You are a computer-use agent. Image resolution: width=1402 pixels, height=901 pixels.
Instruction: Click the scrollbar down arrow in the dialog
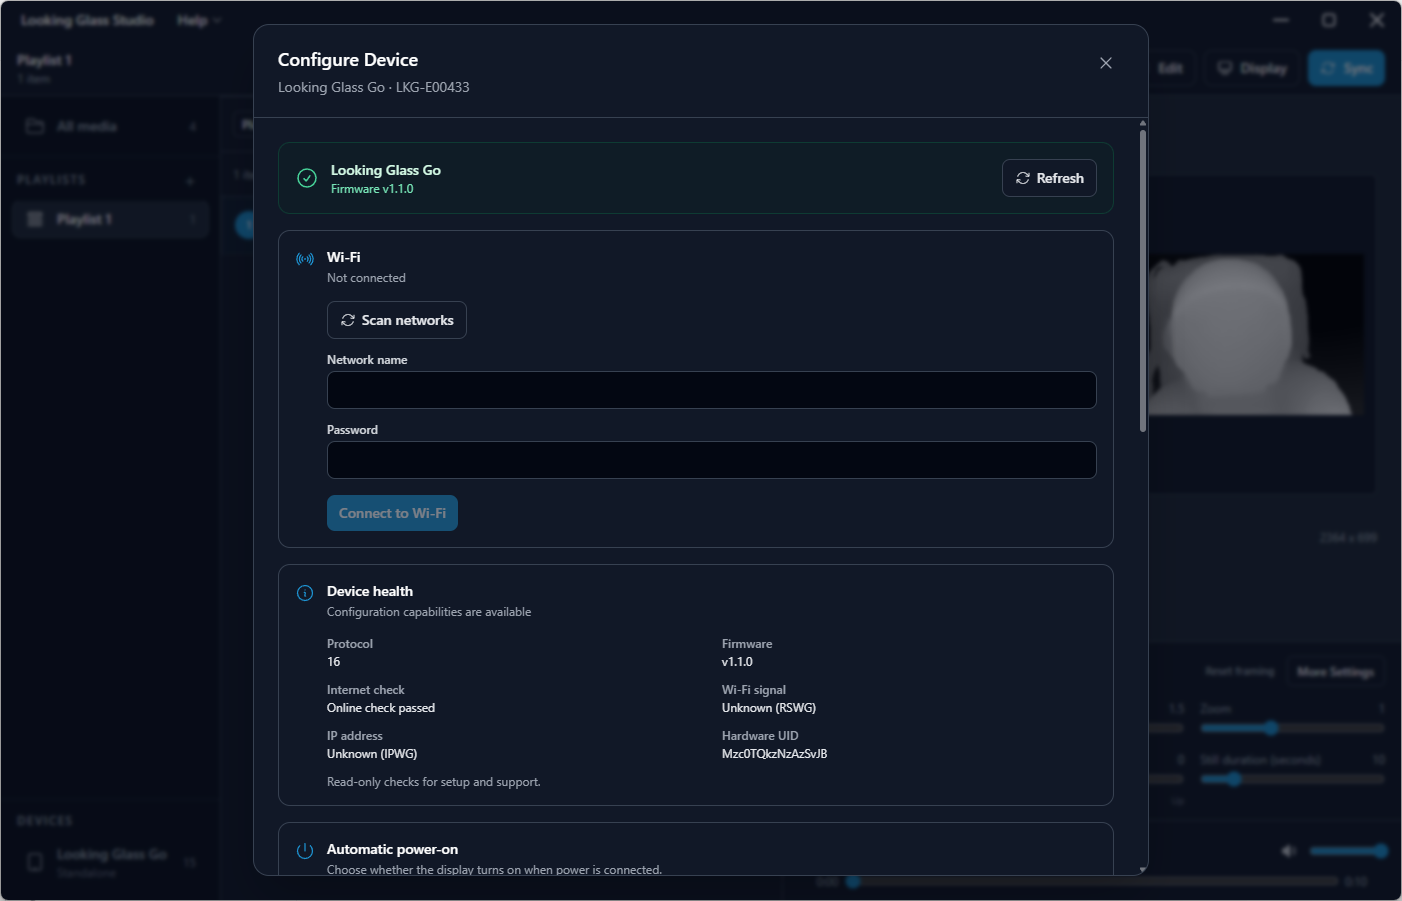tap(1143, 870)
